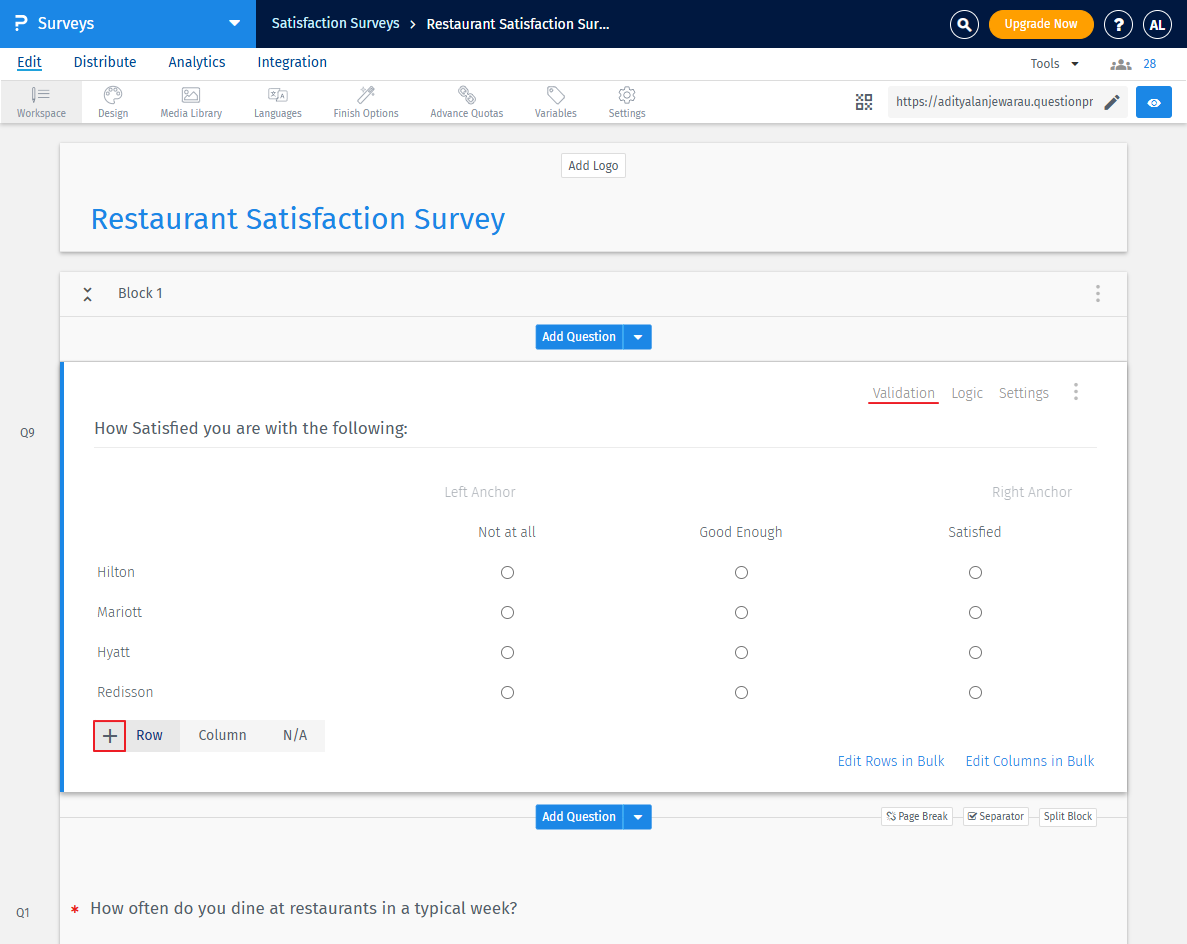The image size is (1187, 944).
Task: Open the Languages panel
Action: tap(277, 101)
